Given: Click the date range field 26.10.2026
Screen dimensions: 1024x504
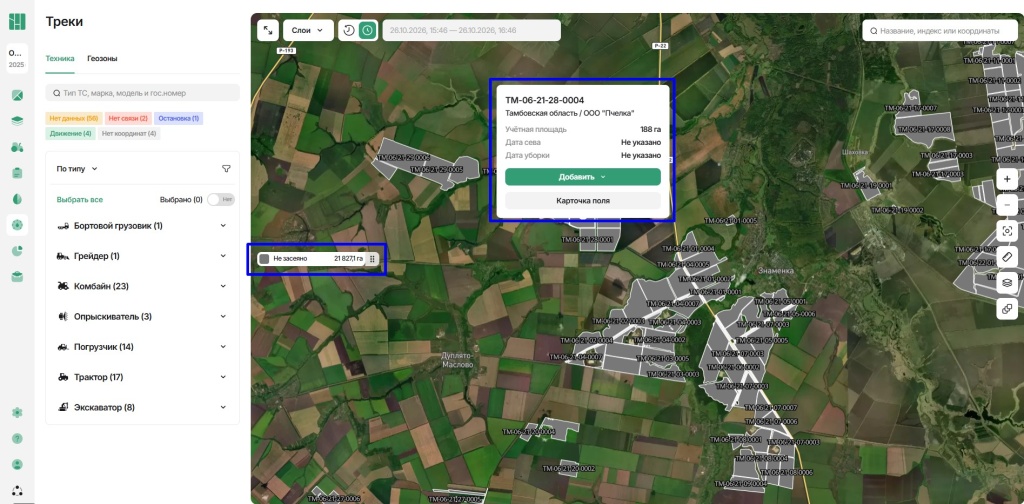Looking at the screenshot, I should [472, 30].
